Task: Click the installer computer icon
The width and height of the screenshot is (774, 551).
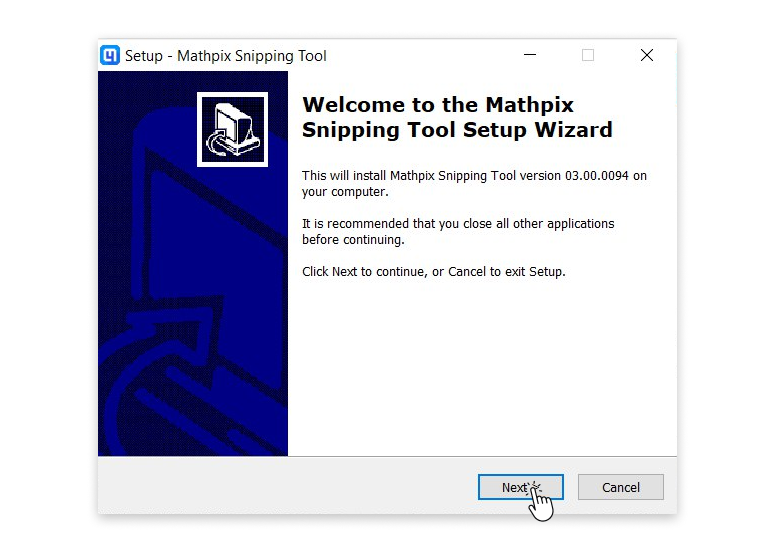Action: [232, 129]
